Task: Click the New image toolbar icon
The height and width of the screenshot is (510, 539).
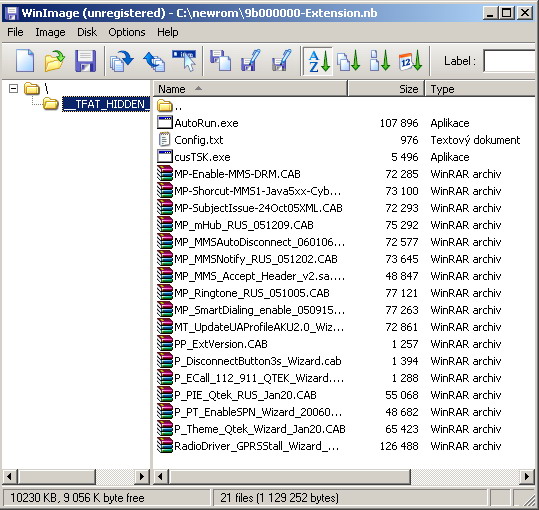Action: (25, 61)
